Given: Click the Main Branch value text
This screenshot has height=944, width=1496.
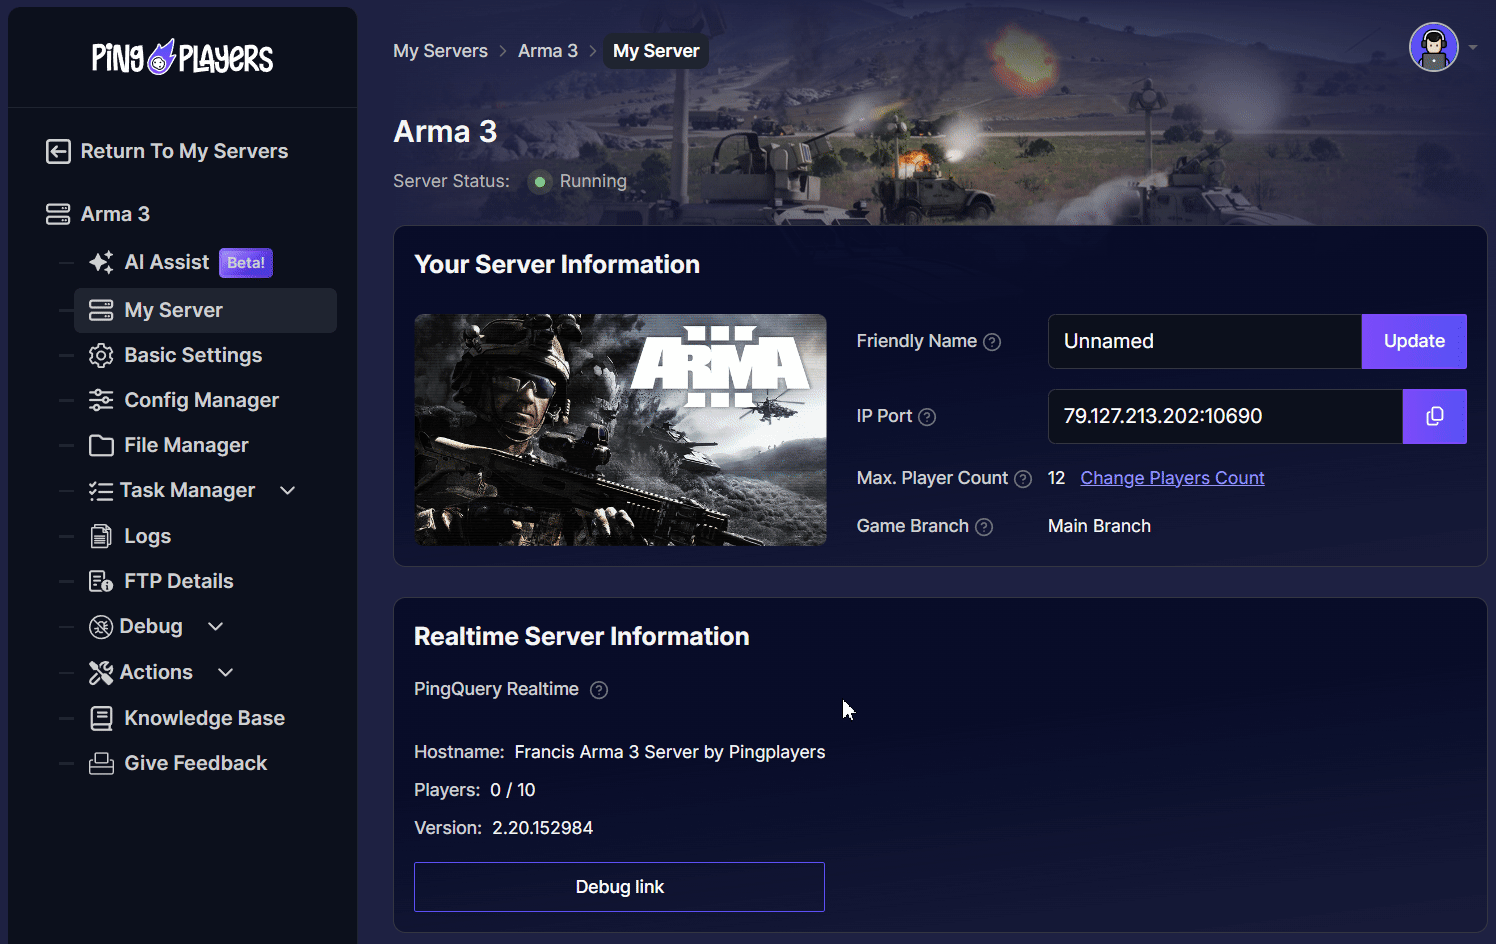Looking at the screenshot, I should pos(1099,526).
